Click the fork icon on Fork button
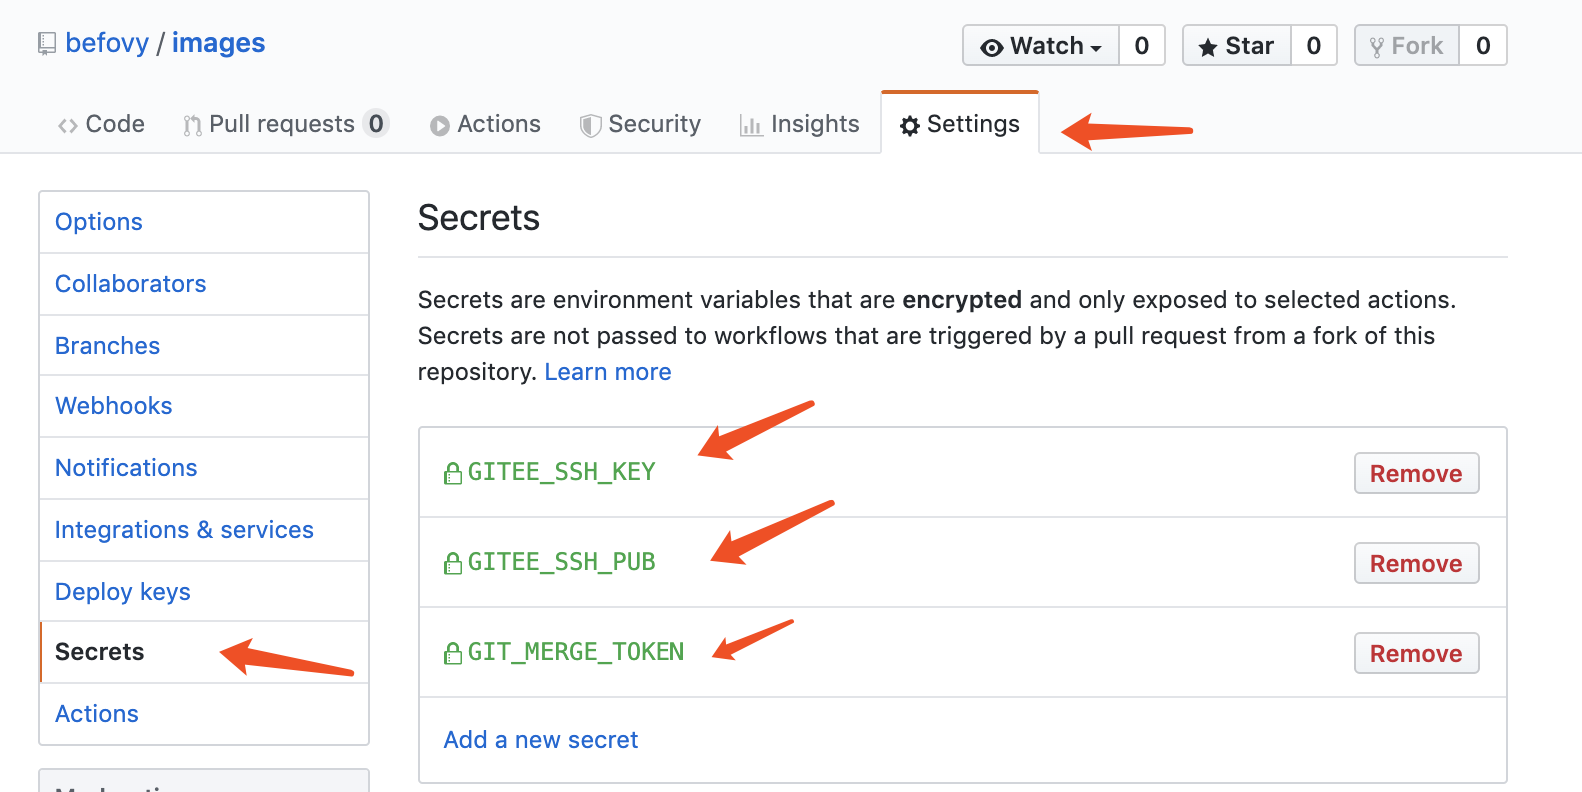The height and width of the screenshot is (792, 1582). (x=1377, y=47)
